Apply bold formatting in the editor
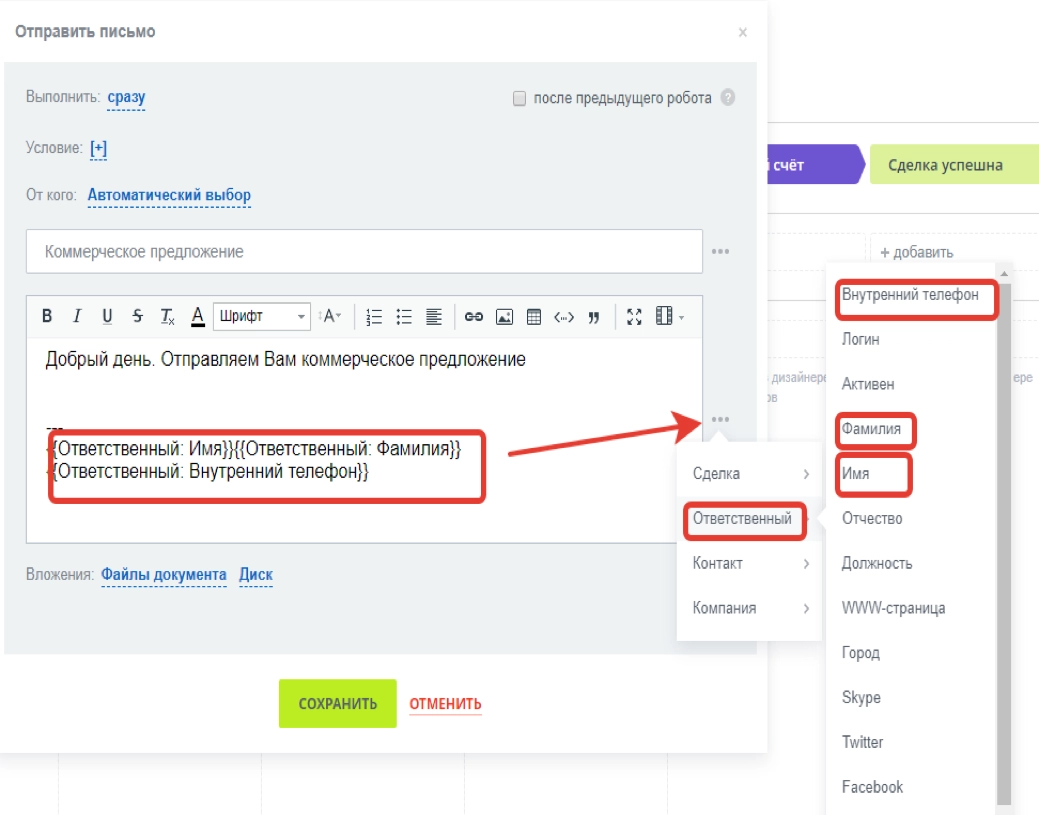Screen dimensions: 1039x815 (x=47, y=317)
